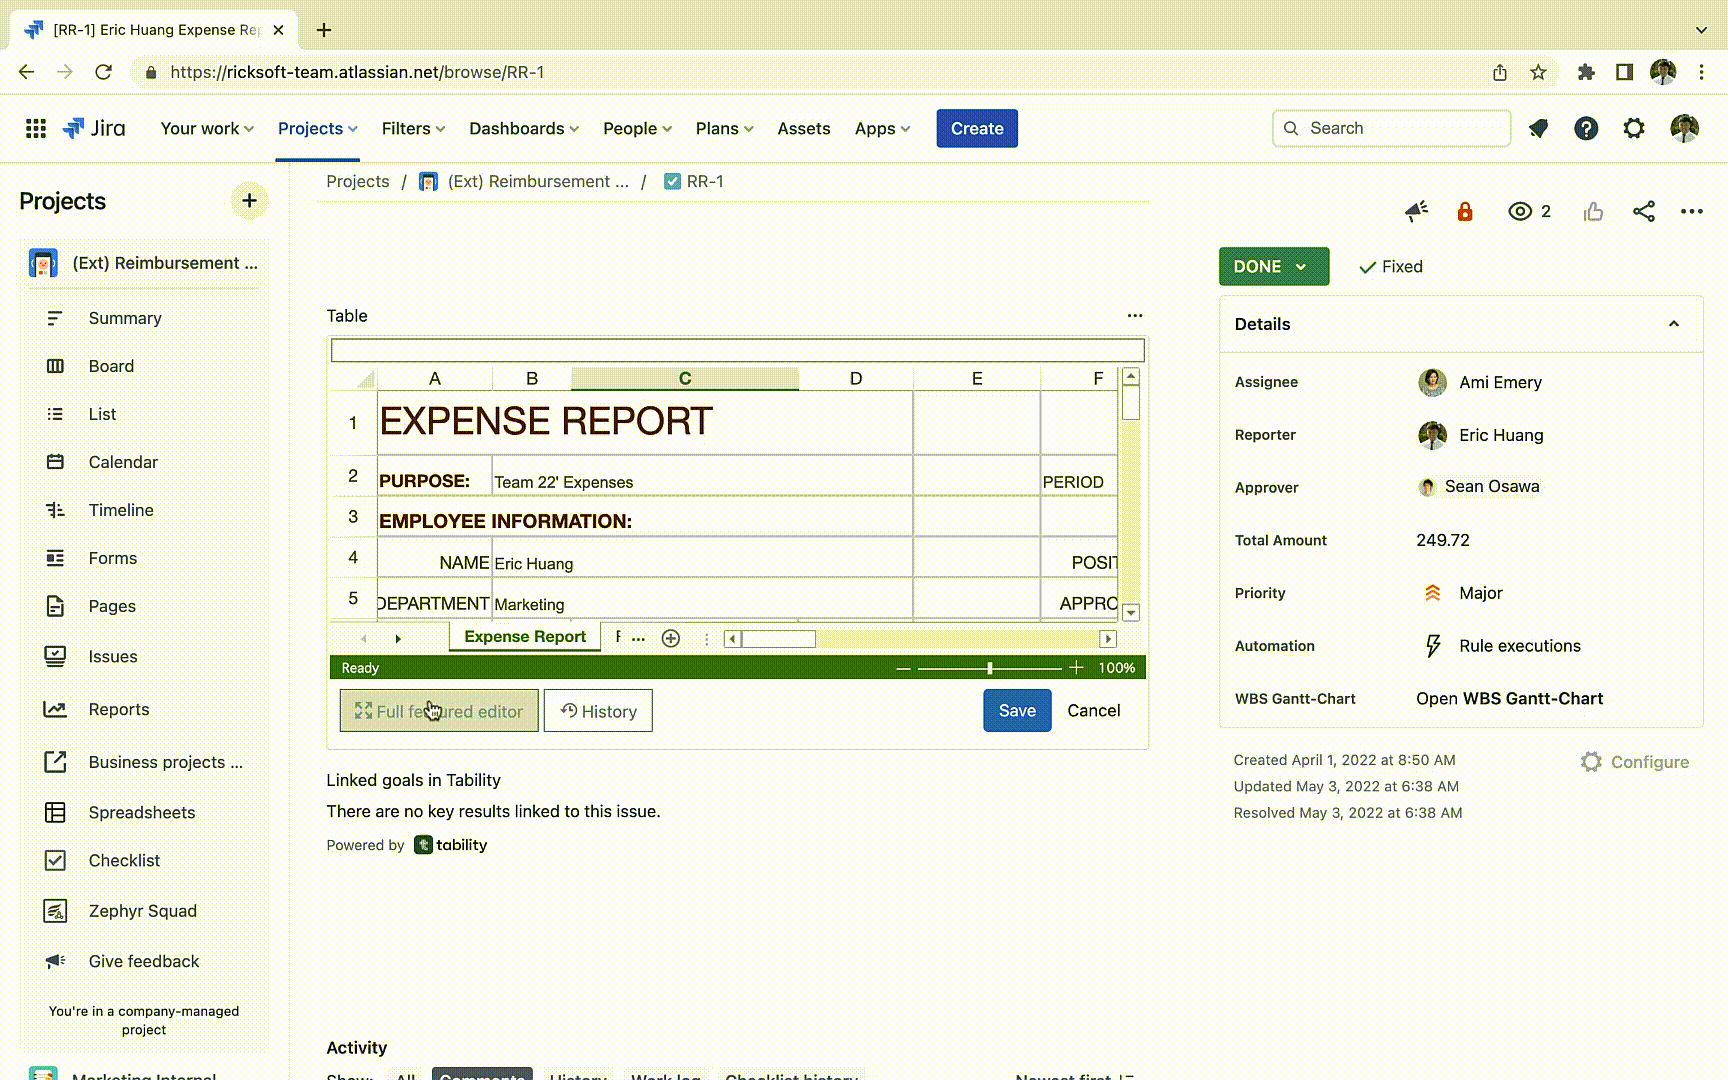Open spreadsheet History
Screen dimensions: 1728x1080
tap(598, 711)
